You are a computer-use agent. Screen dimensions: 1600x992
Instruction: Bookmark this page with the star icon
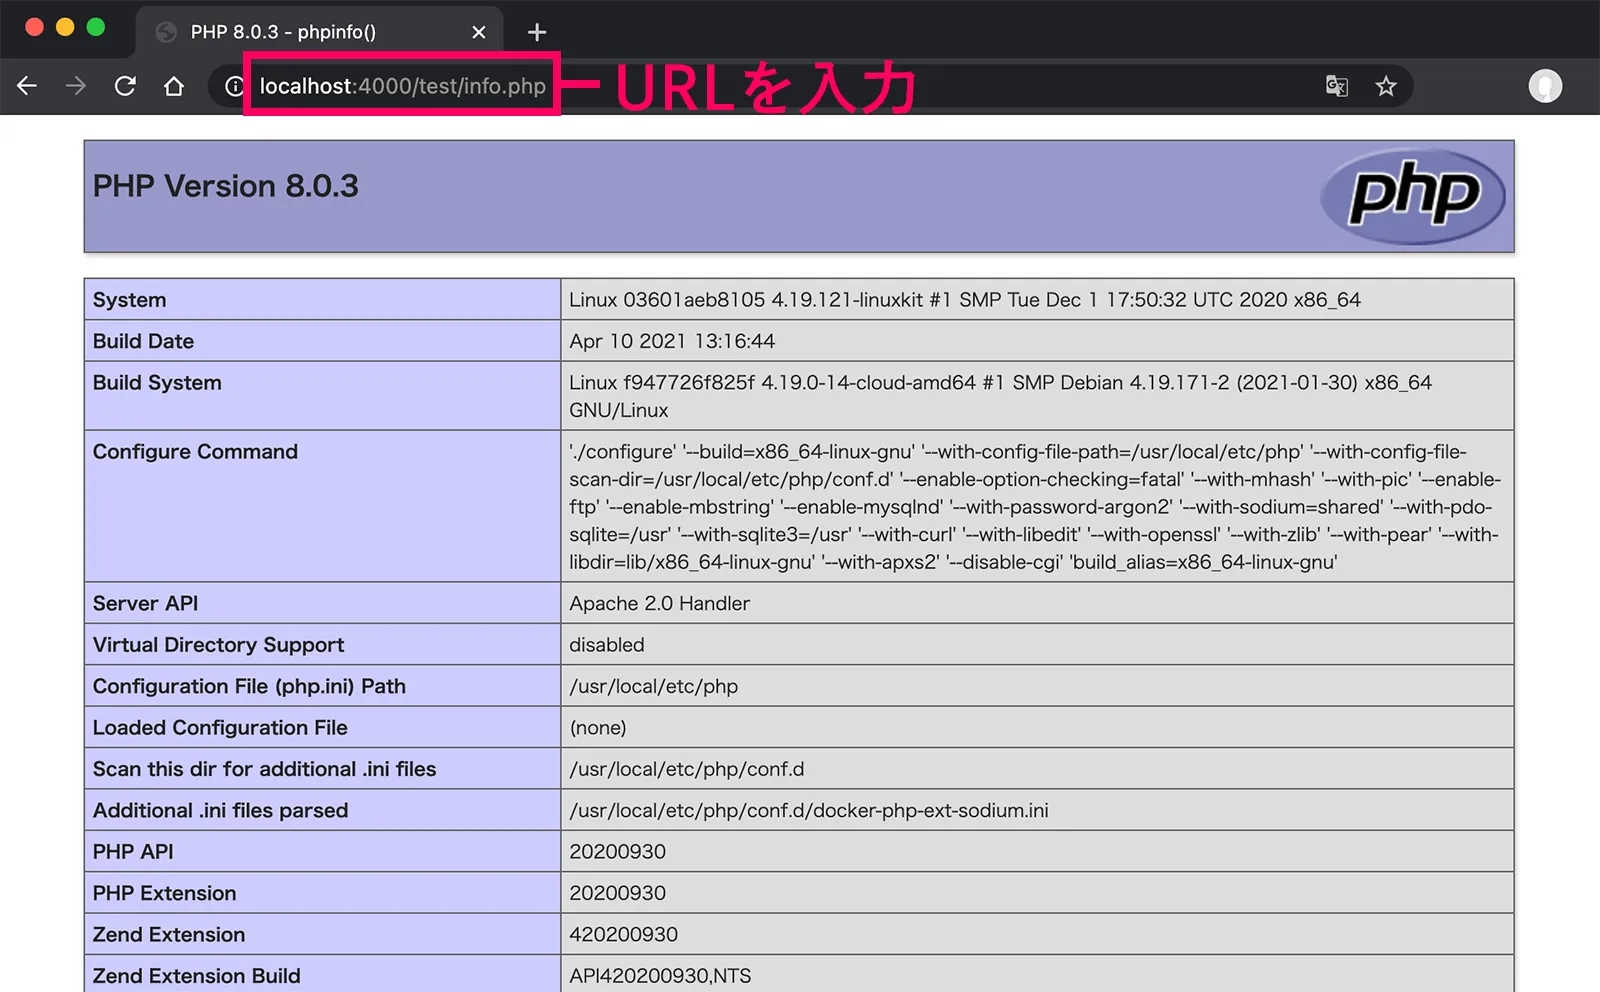point(1386,86)
